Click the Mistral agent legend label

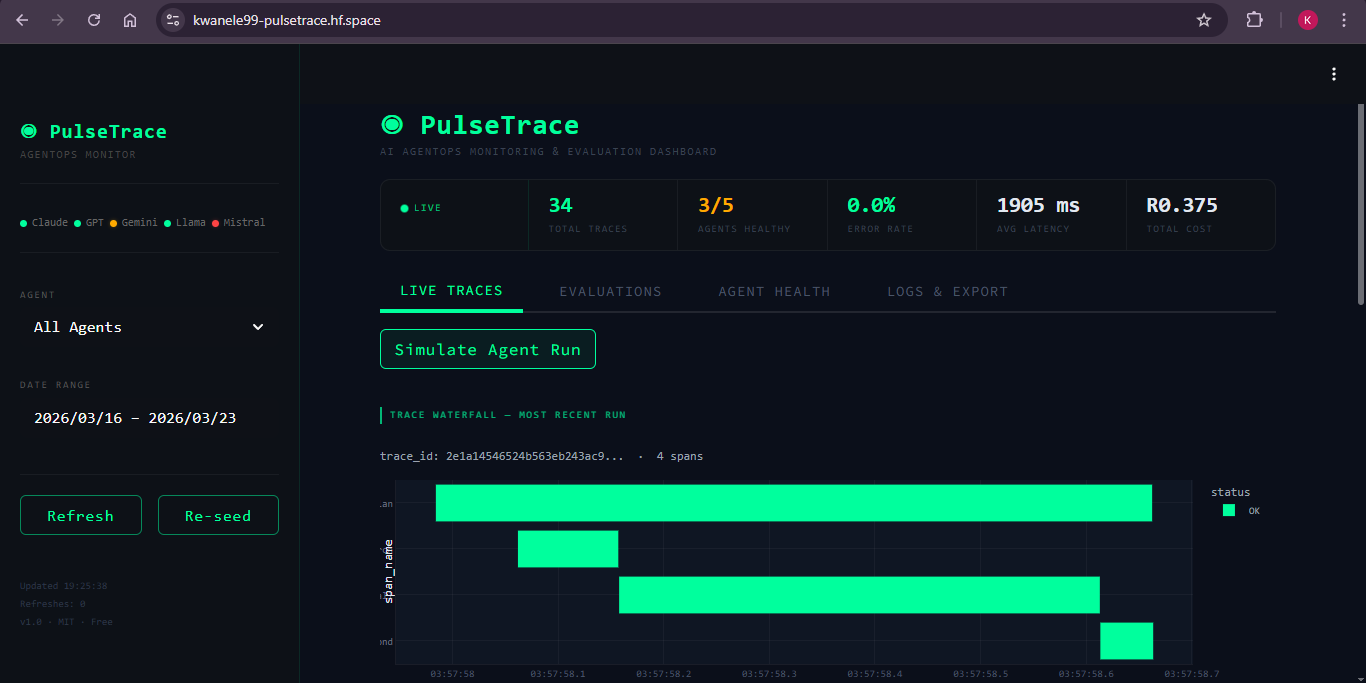pos(244,223)
